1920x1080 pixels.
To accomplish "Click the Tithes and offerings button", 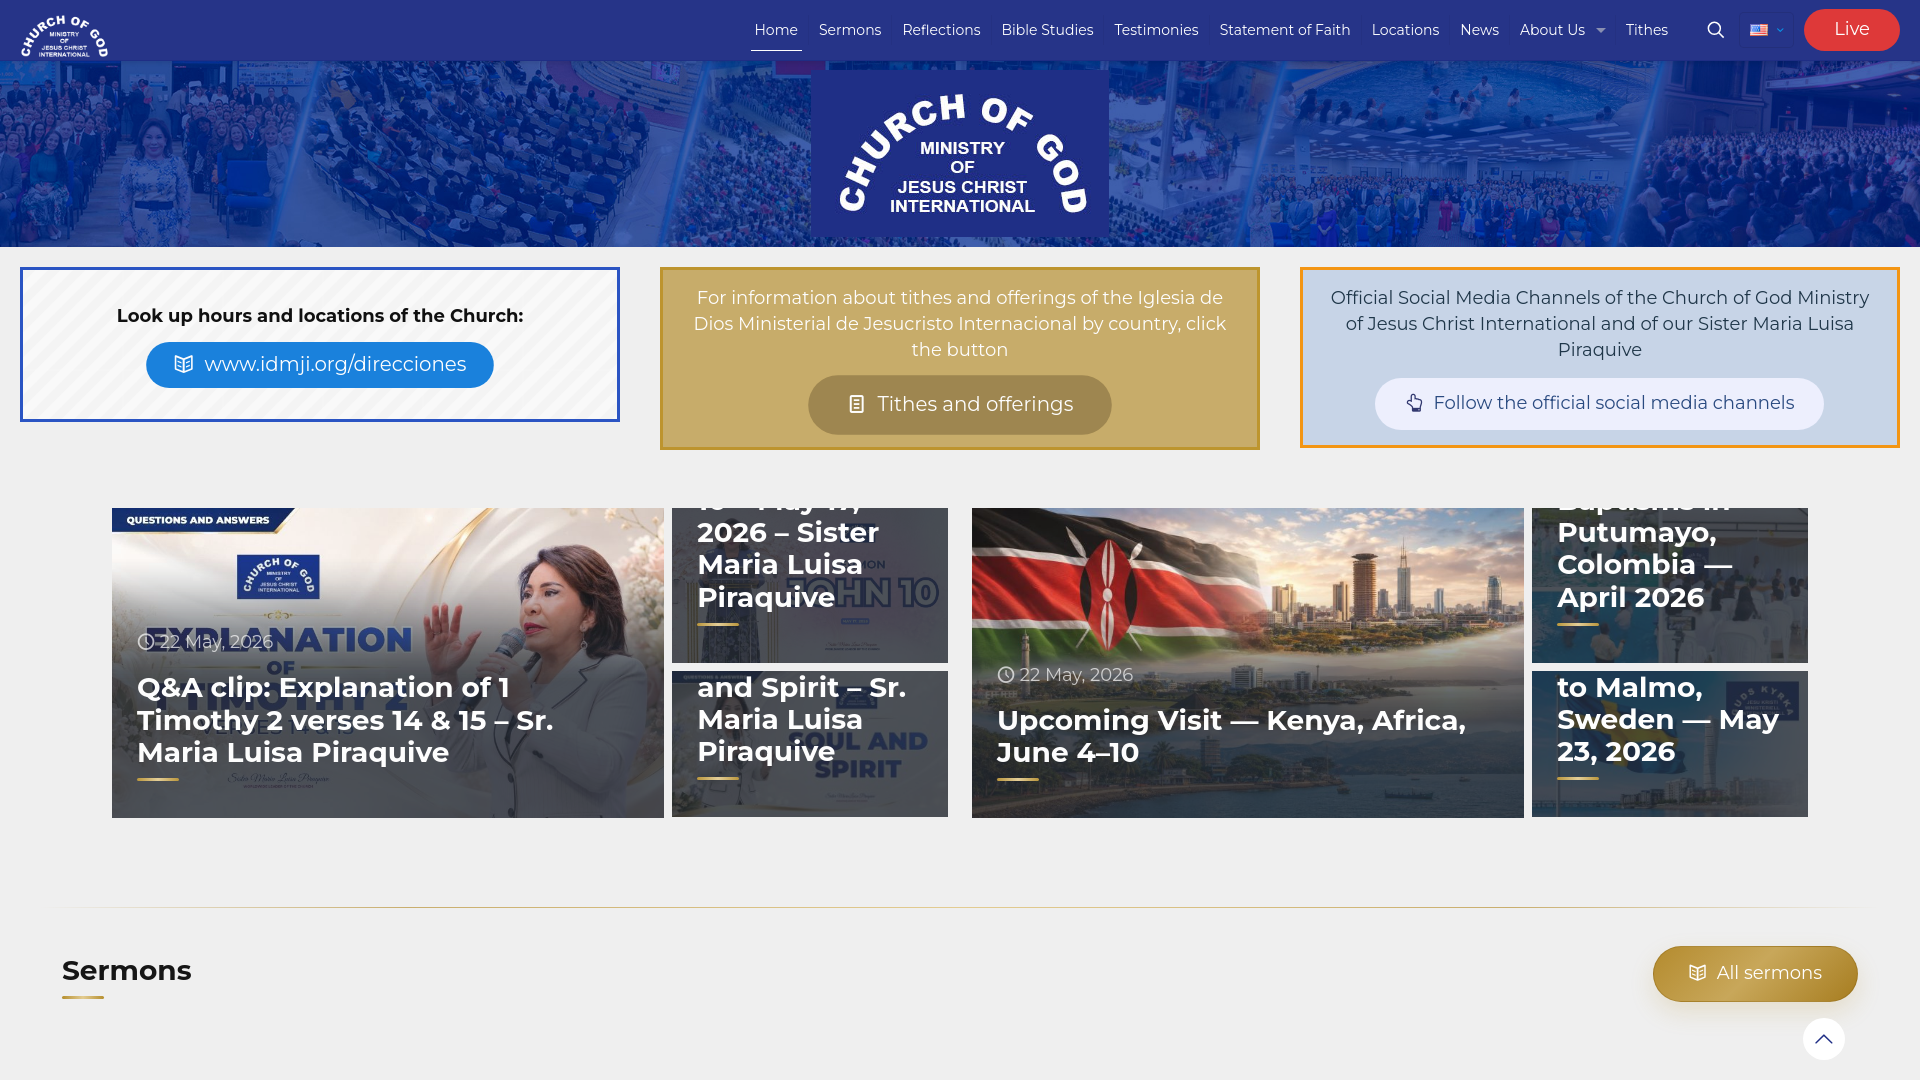I will [x=959, y=405].
